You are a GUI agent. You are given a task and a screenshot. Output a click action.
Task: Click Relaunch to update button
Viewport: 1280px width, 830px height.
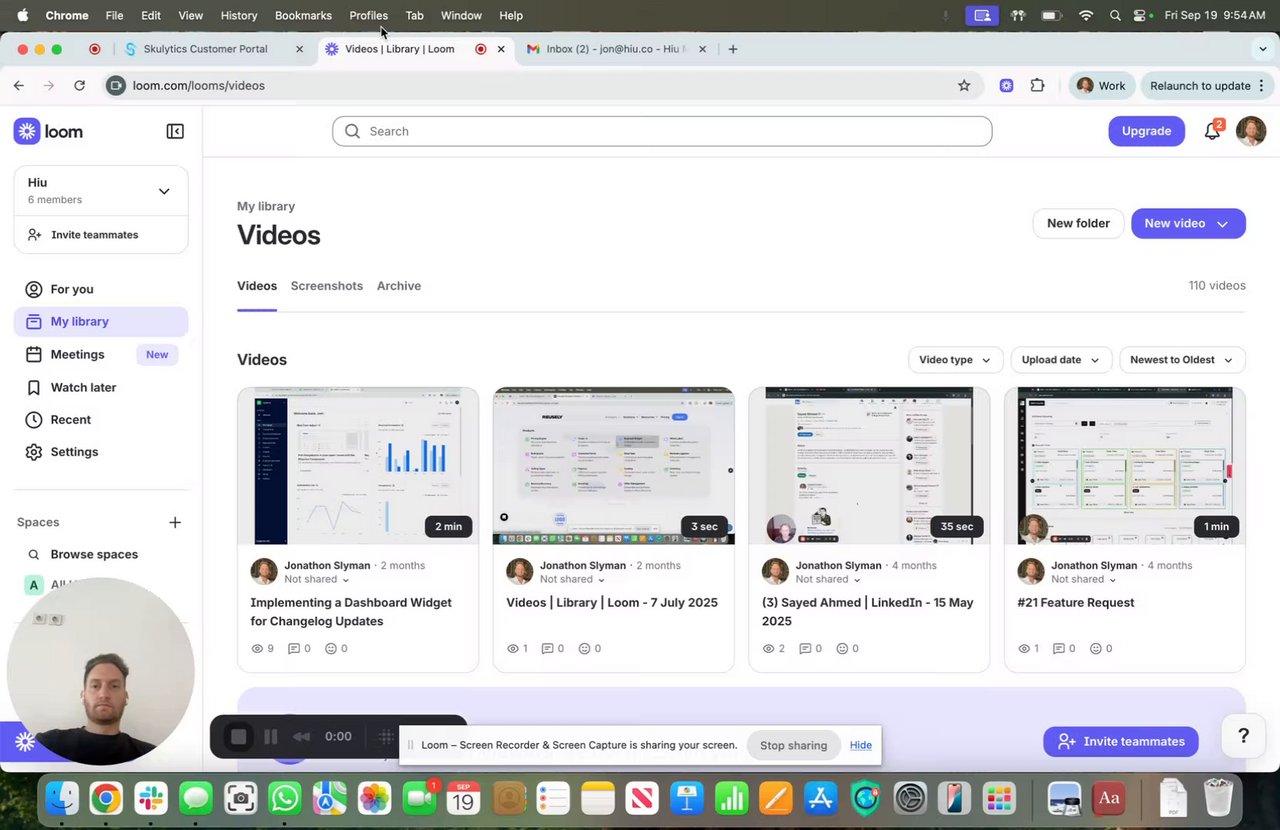point(1207,86)
